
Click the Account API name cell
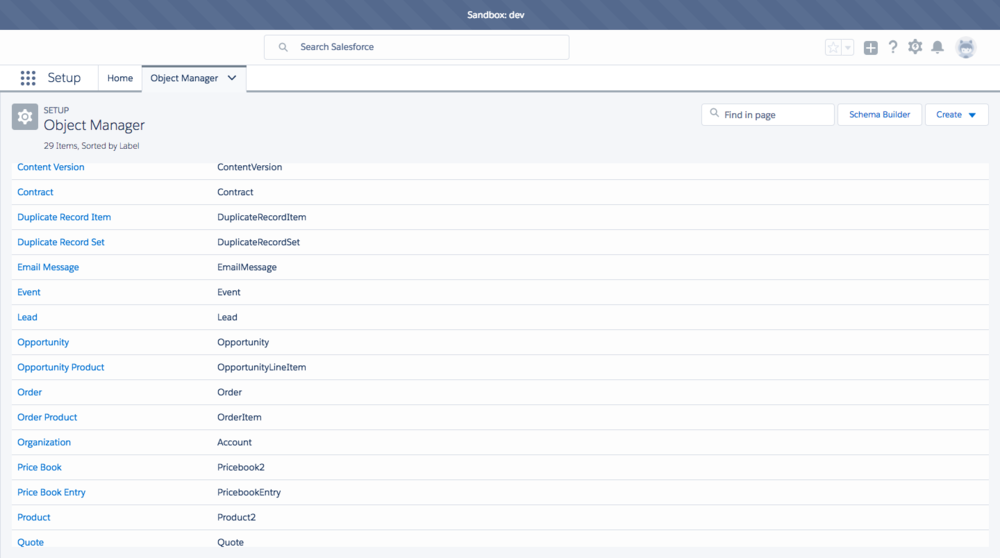[234, 442]
